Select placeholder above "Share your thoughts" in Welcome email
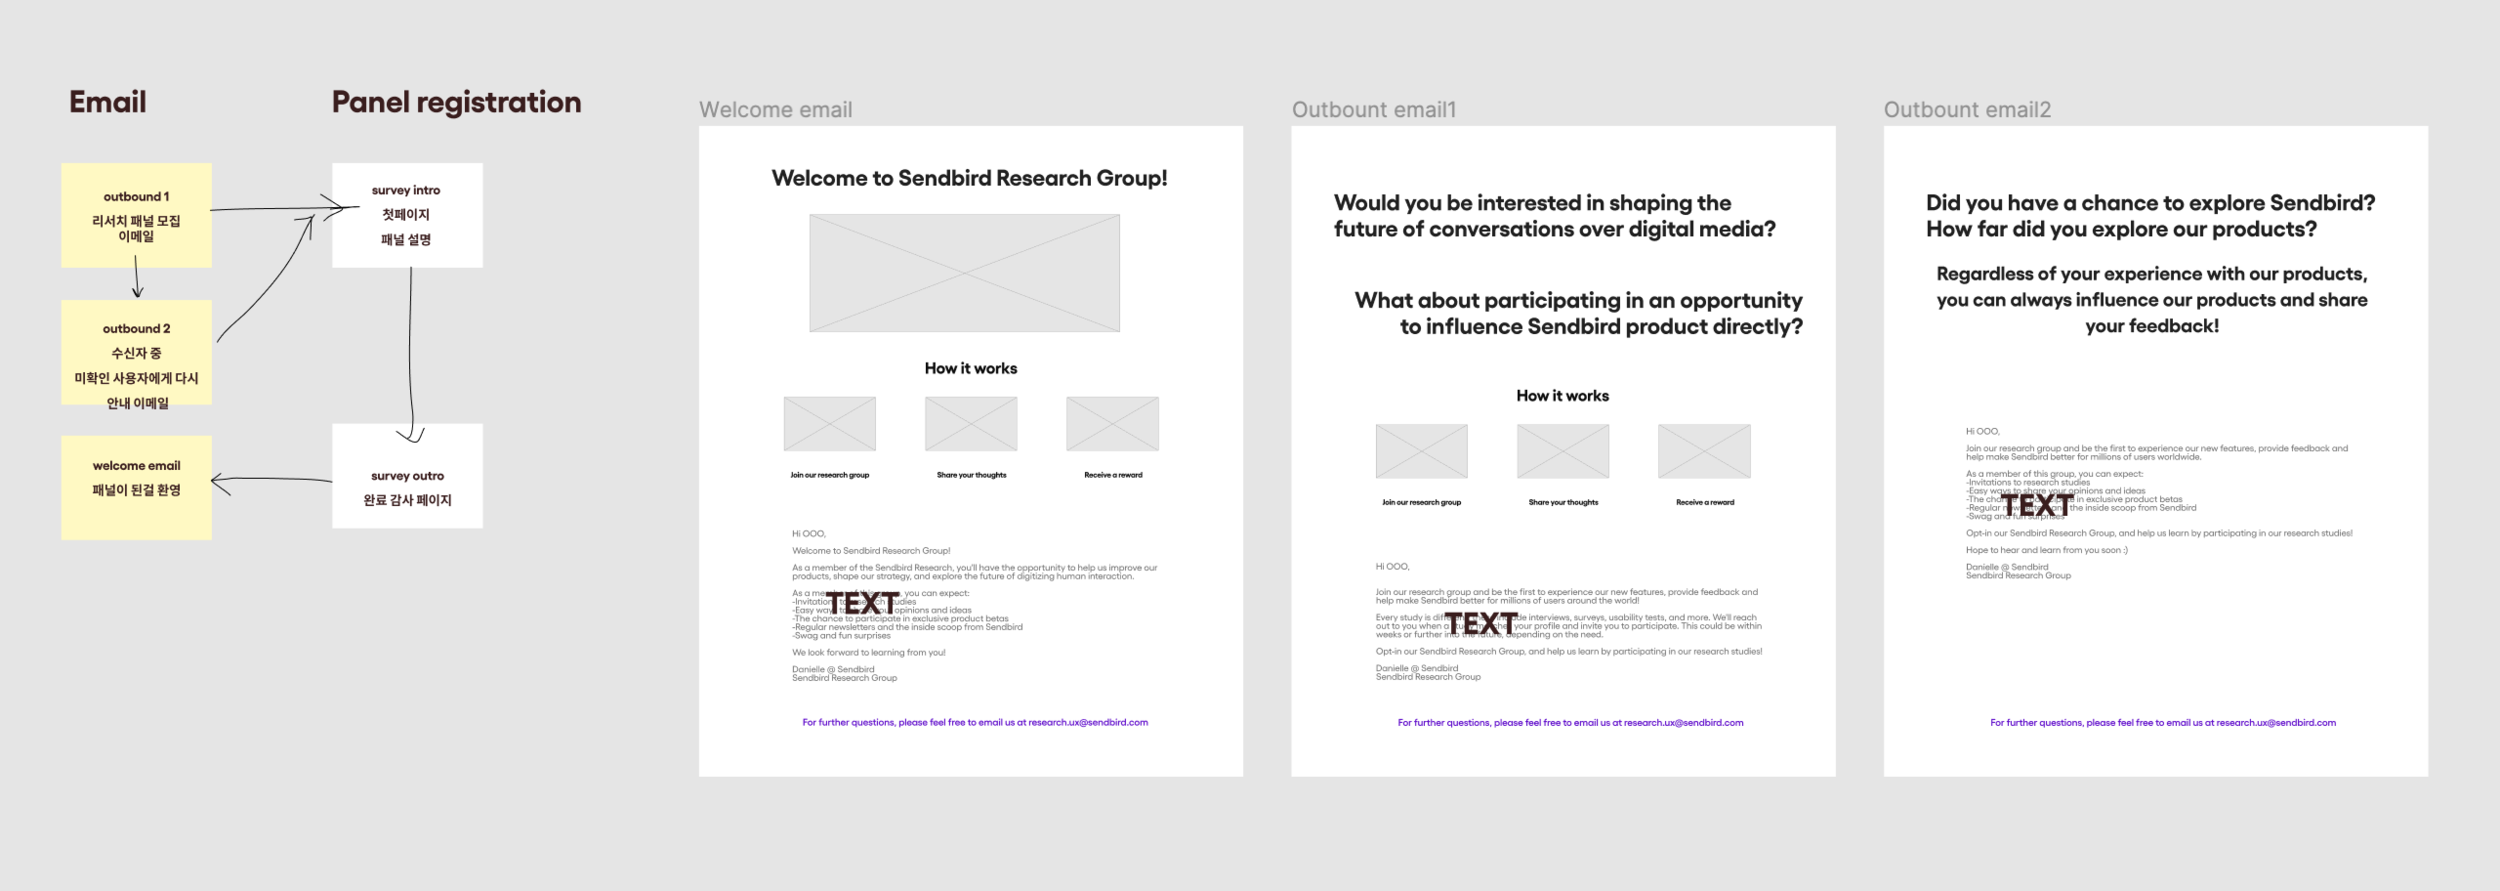The height and width of the screenshot is (891, 2500). (x=971, y=424)
